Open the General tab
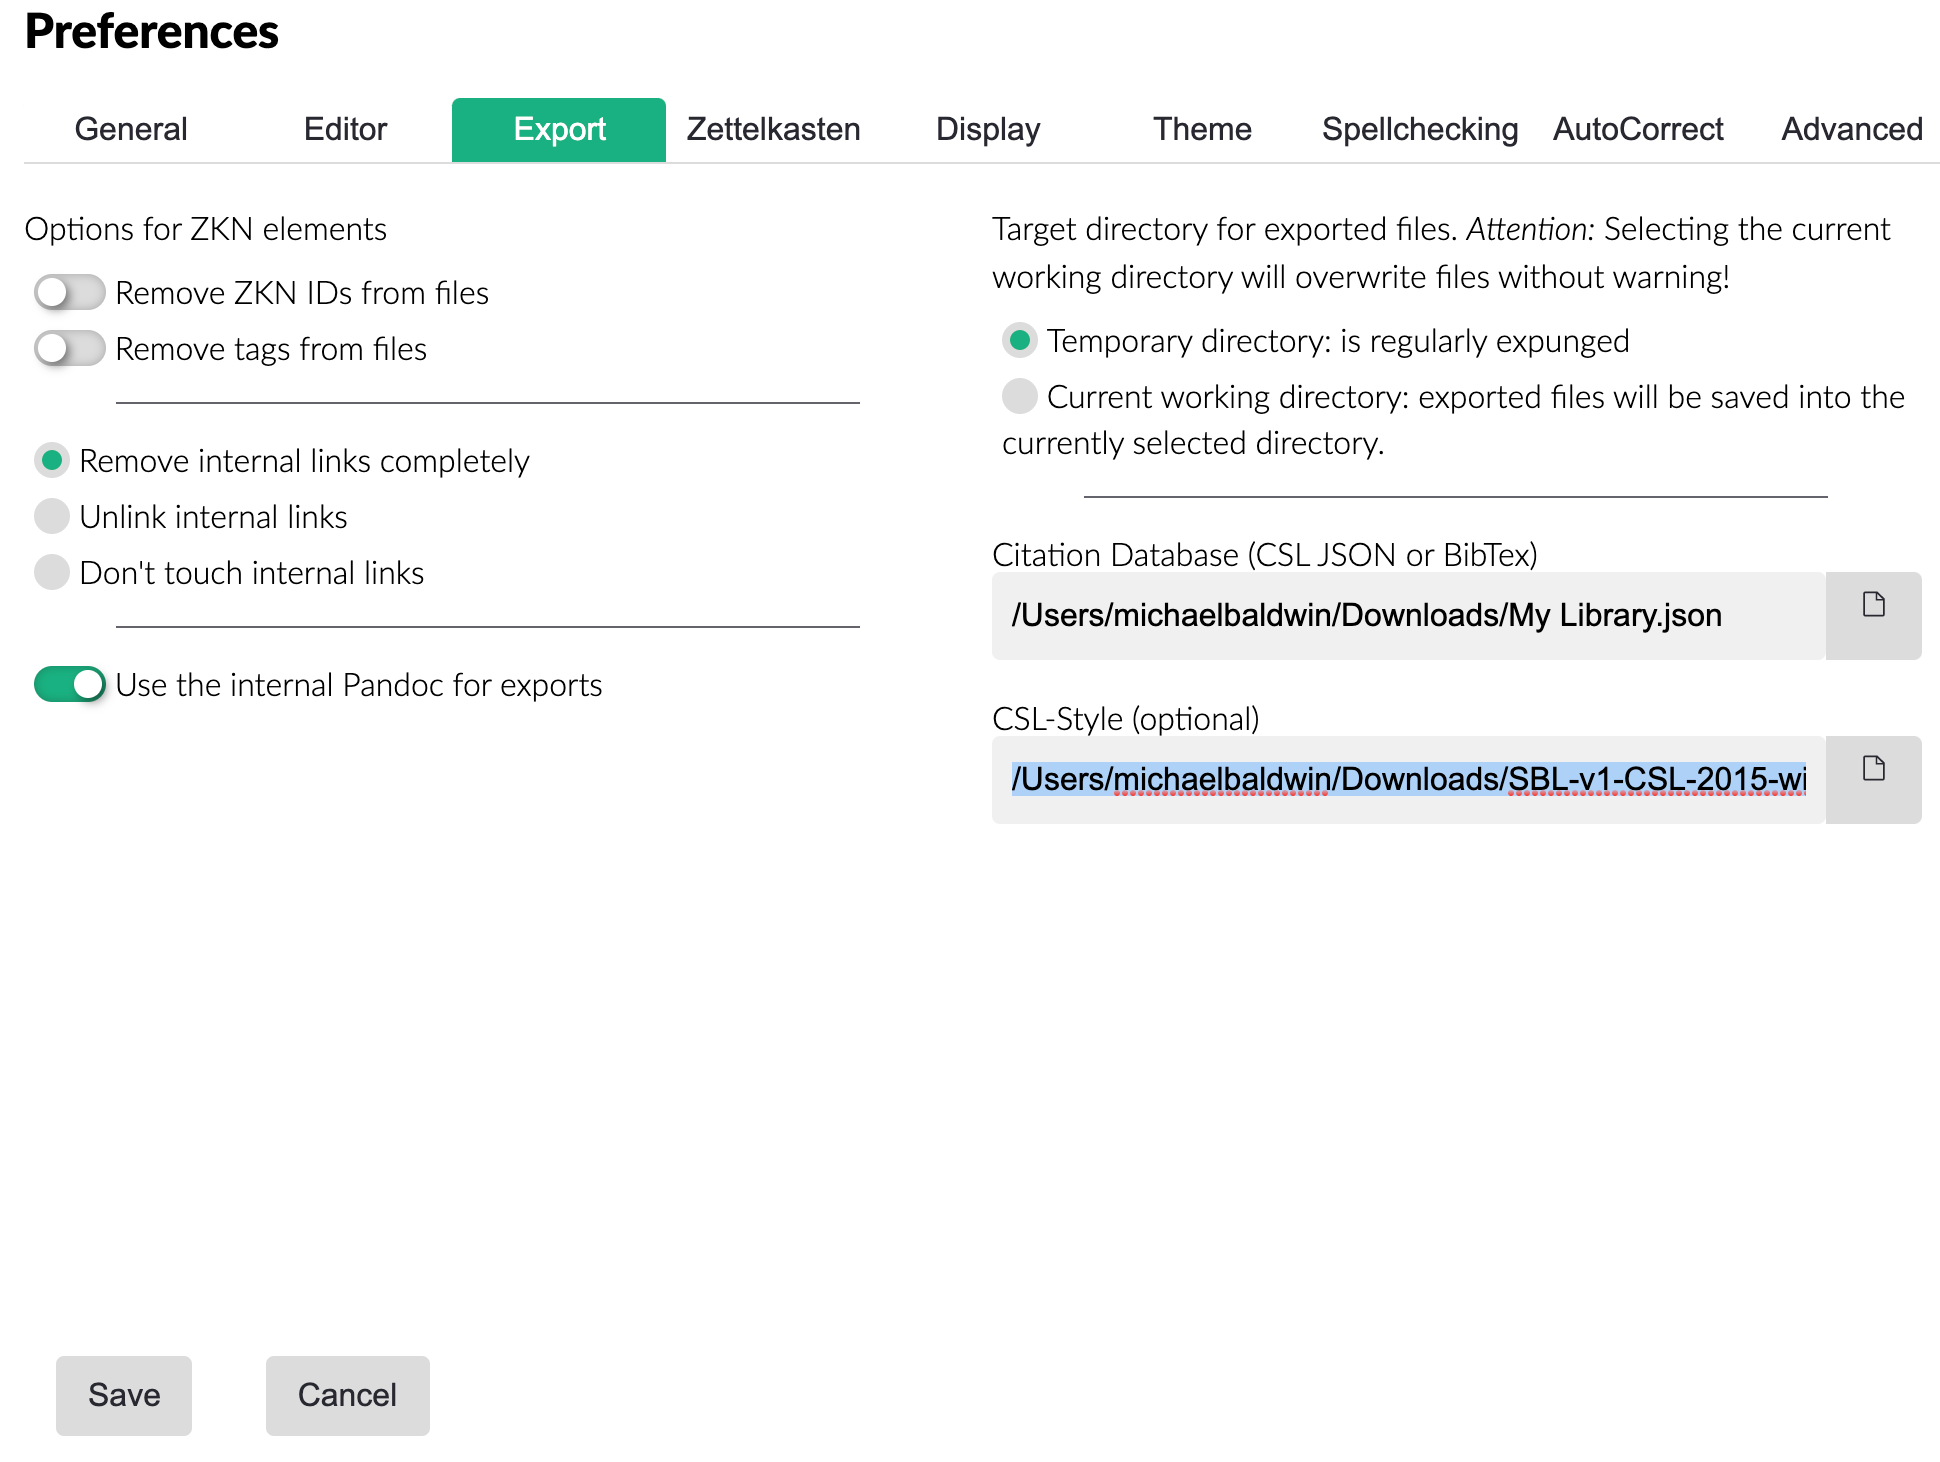This screenshot has width=1940, height=1462. coord(131,129)
